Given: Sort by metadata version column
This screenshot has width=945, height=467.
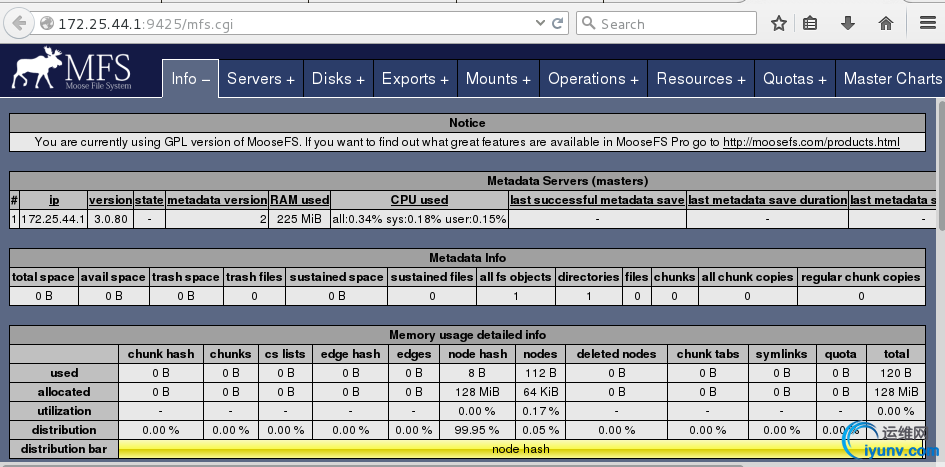Looking at the screenshot, I should click(216, 200).
